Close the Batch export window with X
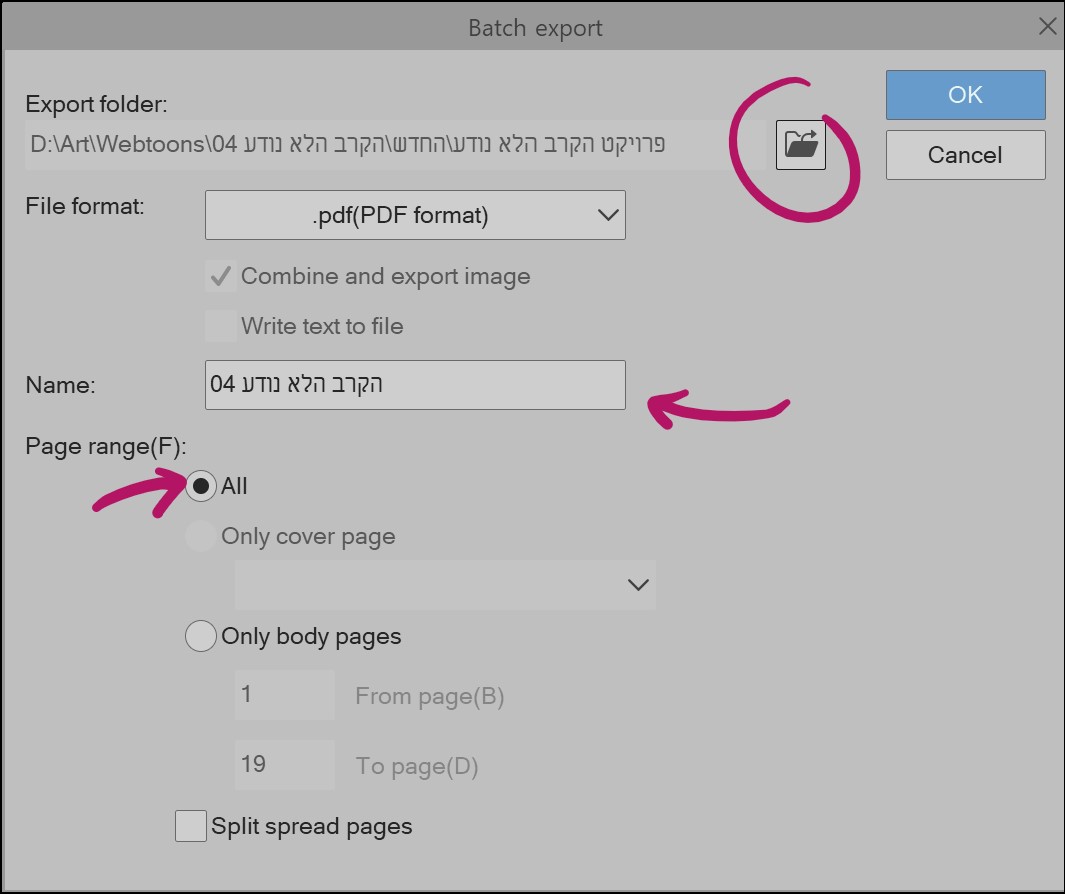 (x=1047, y=27)
